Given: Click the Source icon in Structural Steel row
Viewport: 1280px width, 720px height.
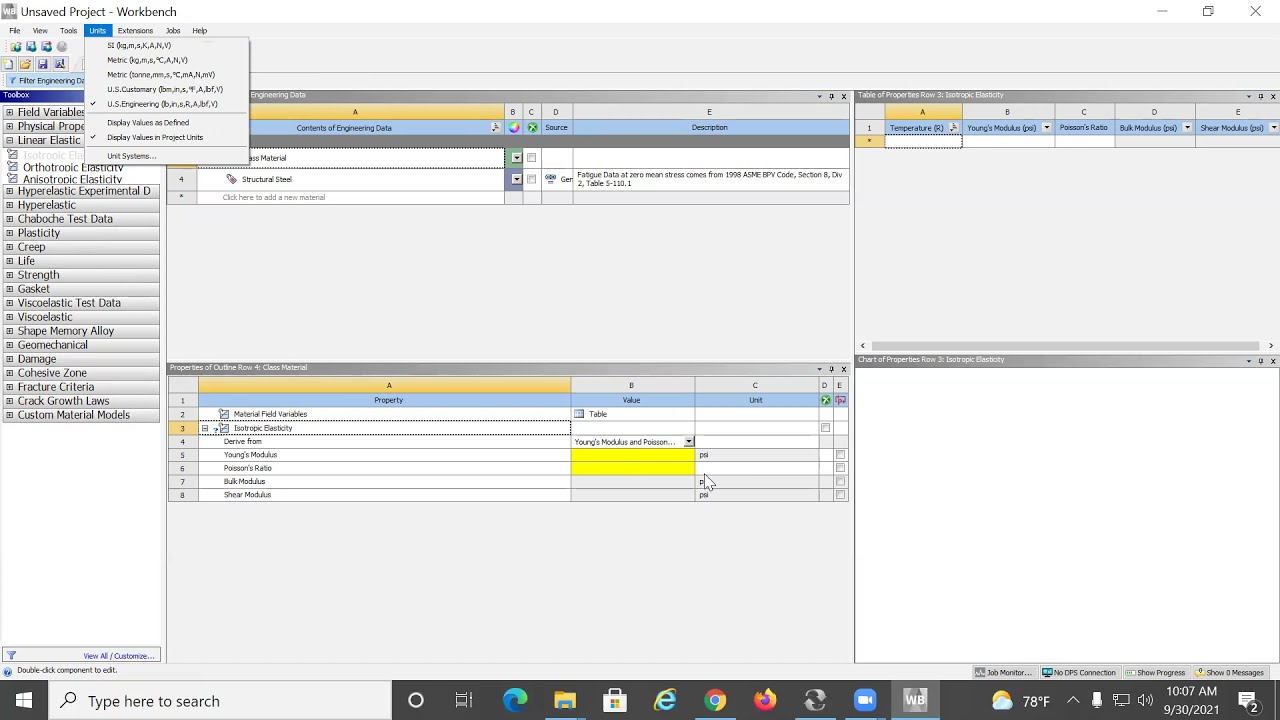Looking at the screenshot, I should [551, 179].
